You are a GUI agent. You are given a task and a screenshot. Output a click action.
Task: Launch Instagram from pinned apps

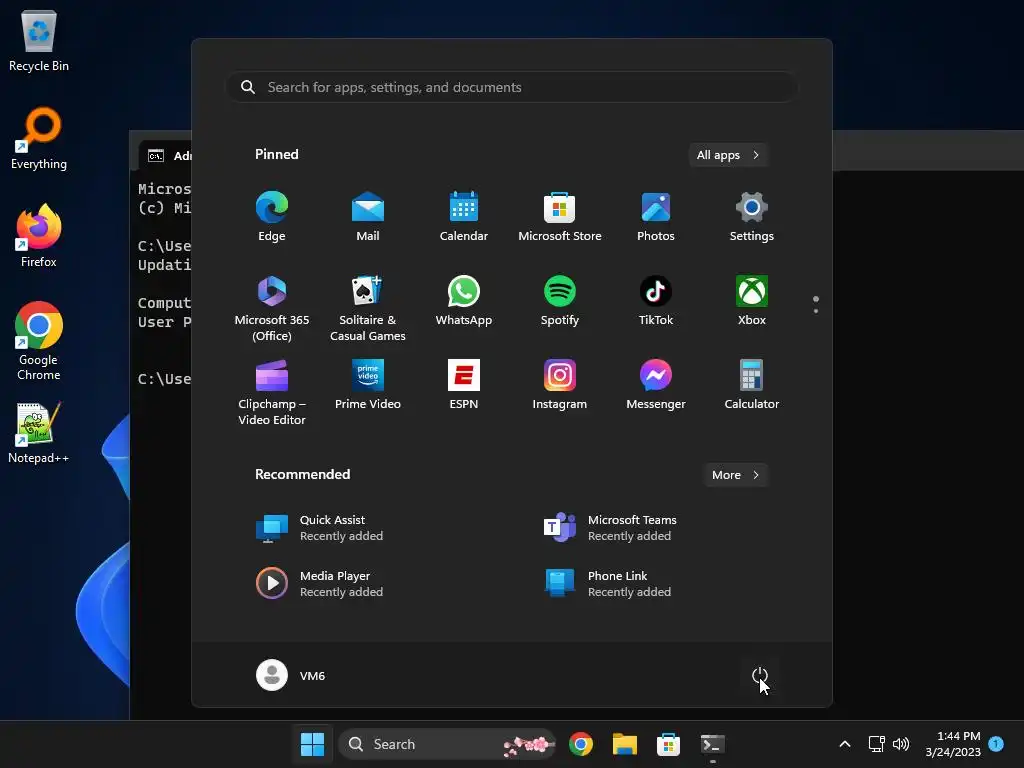tap(560, 385)
